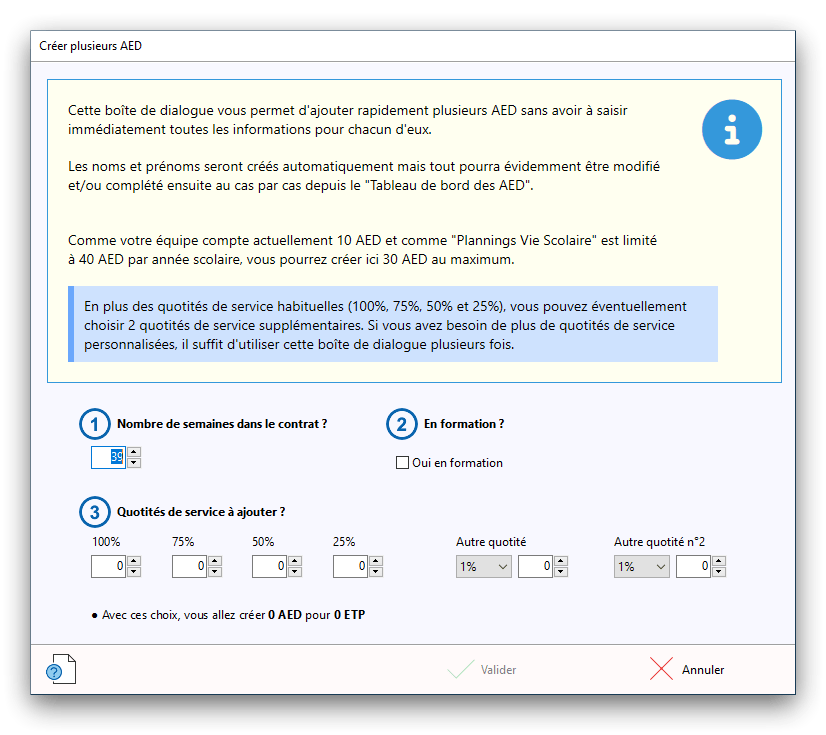Screen dimensions: 826x735
Task: Open the 'Autre quotité n°2' percentage dropdown
Action: (641, 567)
